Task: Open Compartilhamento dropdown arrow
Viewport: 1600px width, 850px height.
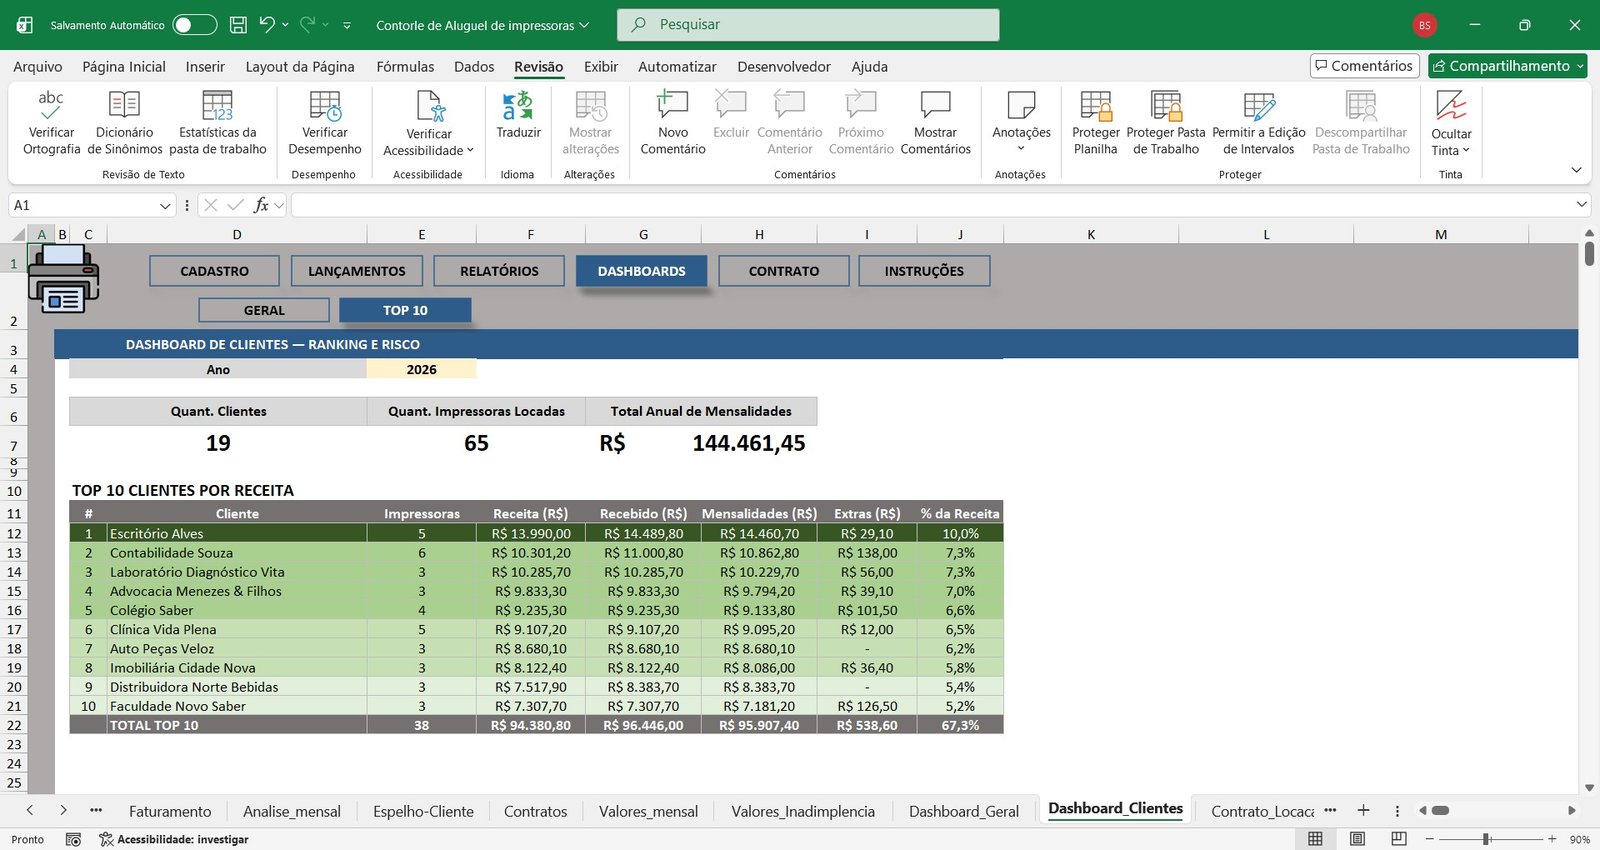Action: click(1580, 66)
